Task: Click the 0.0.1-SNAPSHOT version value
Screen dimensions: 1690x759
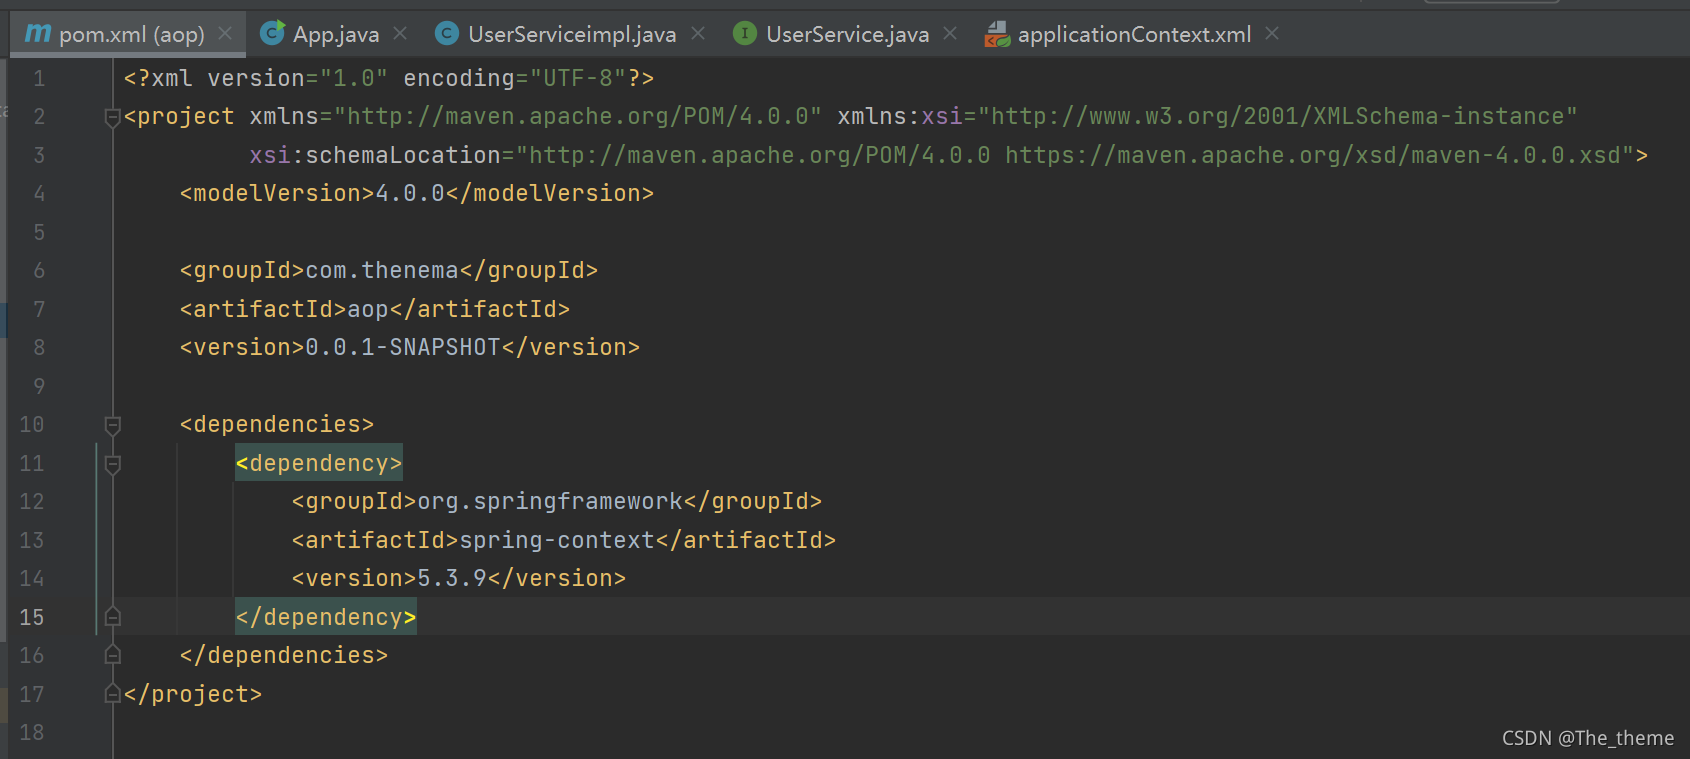Action: 403,348
